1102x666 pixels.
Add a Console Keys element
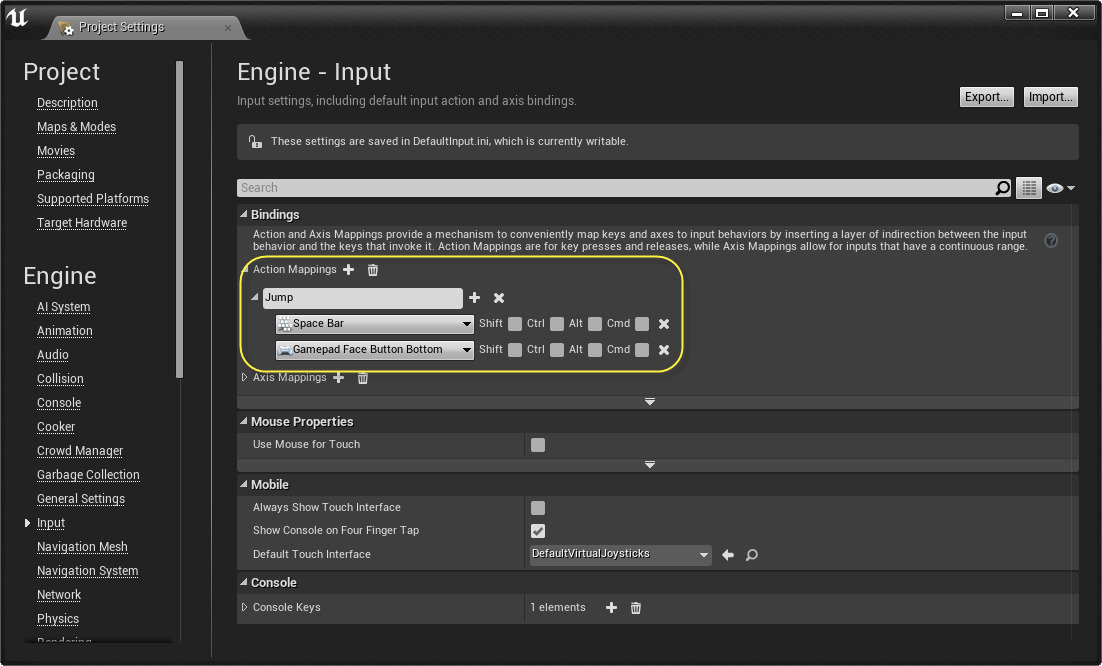[x=611, y=608]
